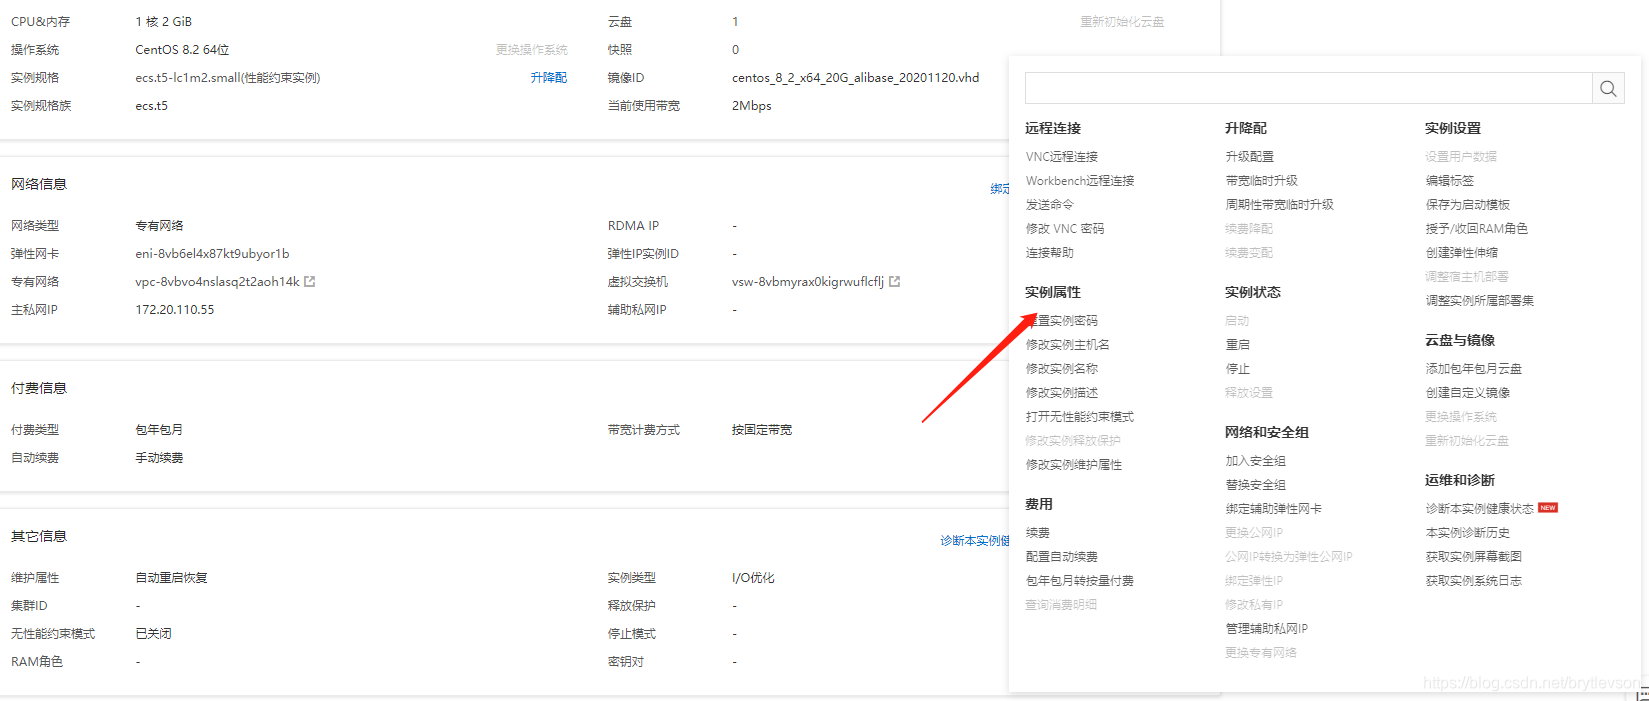Select 调整实例所属部署集
This screenshot has width=1649, height=701.
point(1480,301)
